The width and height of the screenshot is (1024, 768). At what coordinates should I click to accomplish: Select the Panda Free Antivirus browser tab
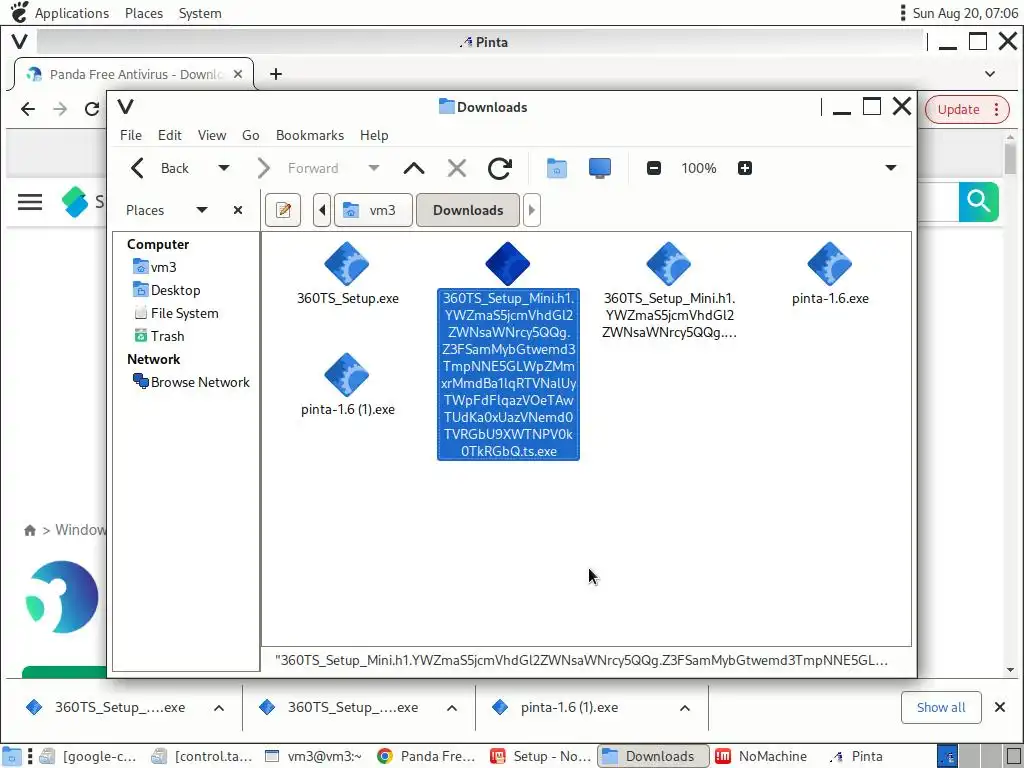[134, 74]
